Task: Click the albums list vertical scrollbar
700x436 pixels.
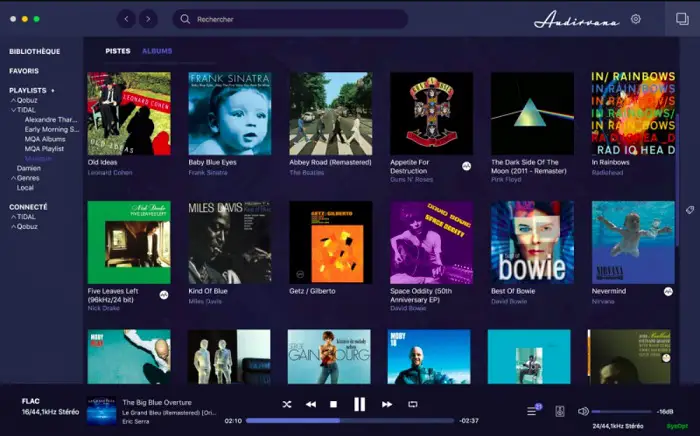Action: coord(677,179)
